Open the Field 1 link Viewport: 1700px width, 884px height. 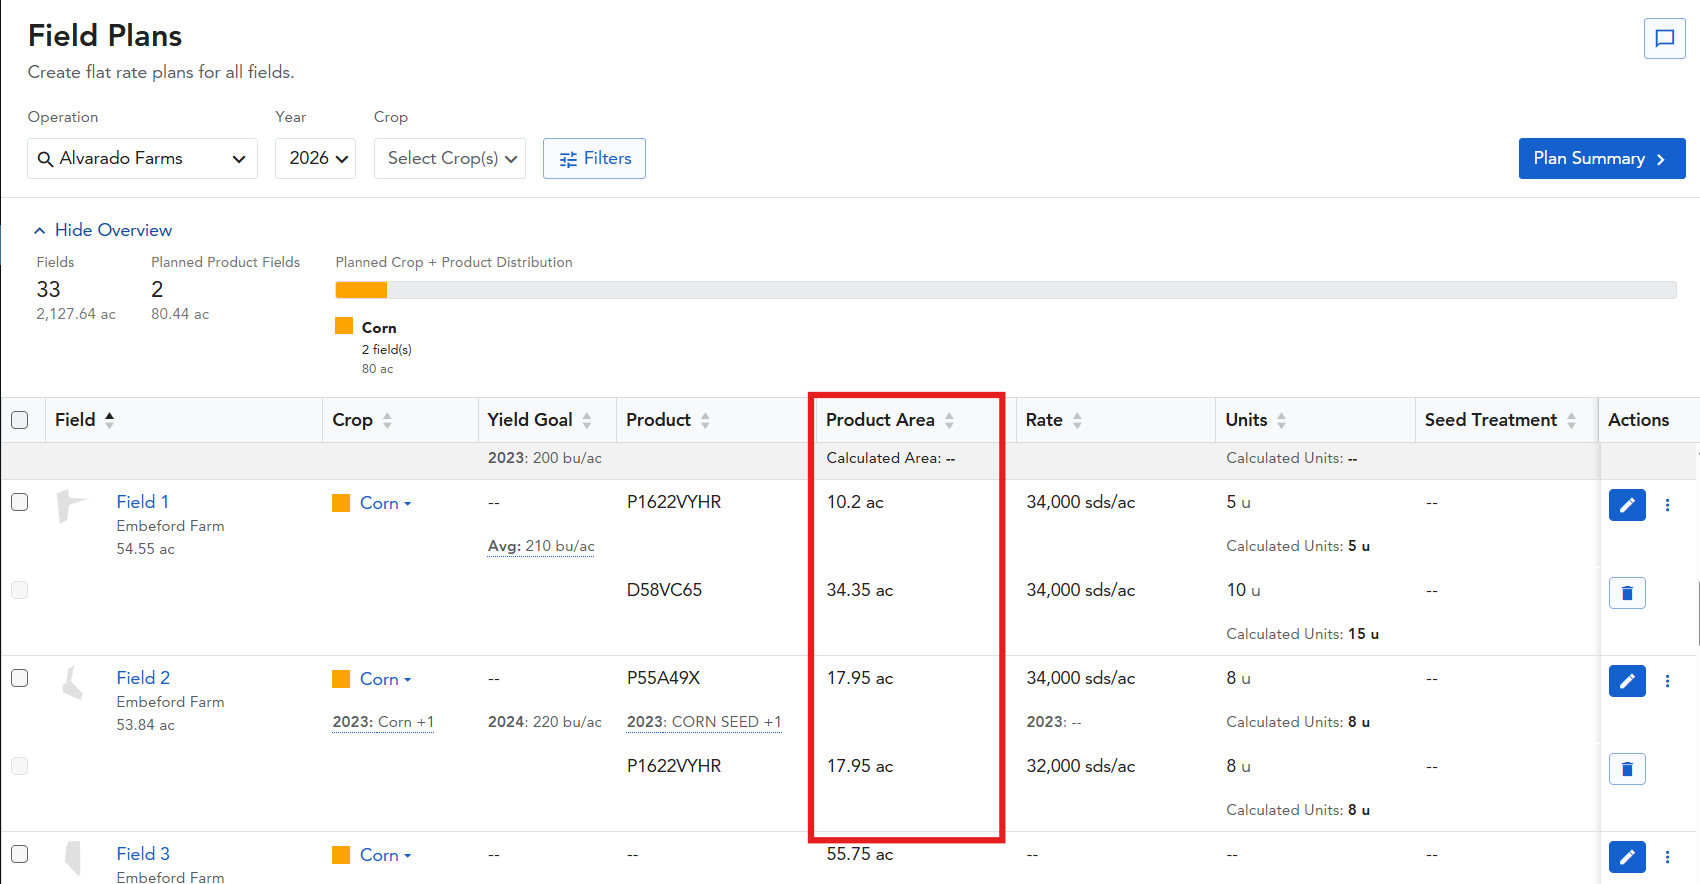(x=142, y=502)
